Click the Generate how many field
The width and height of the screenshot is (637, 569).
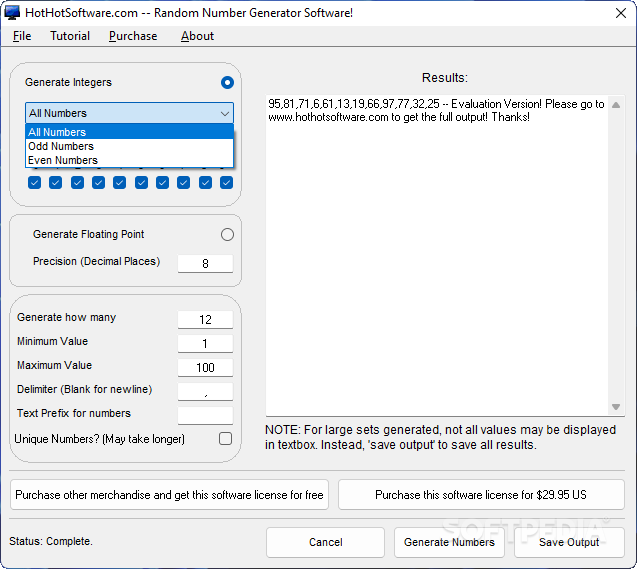tap(205, 320)
